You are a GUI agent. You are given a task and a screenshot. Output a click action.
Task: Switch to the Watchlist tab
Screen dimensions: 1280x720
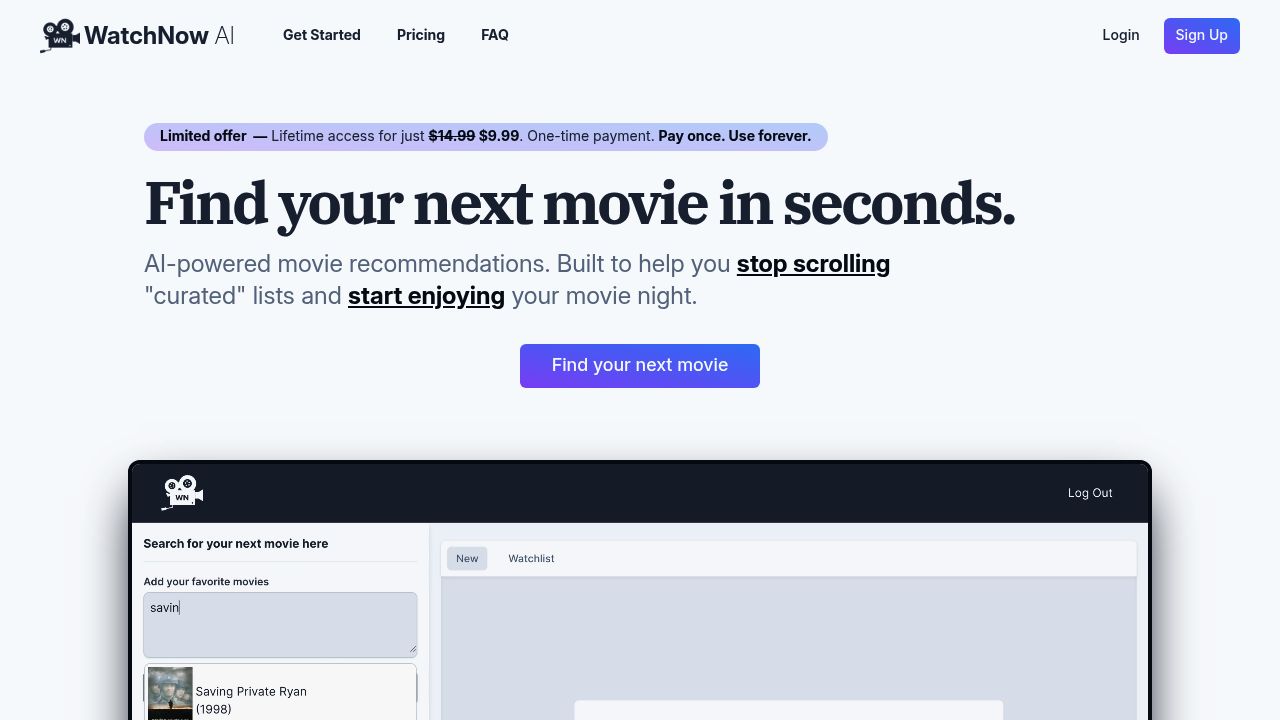(x=531, y=559)
